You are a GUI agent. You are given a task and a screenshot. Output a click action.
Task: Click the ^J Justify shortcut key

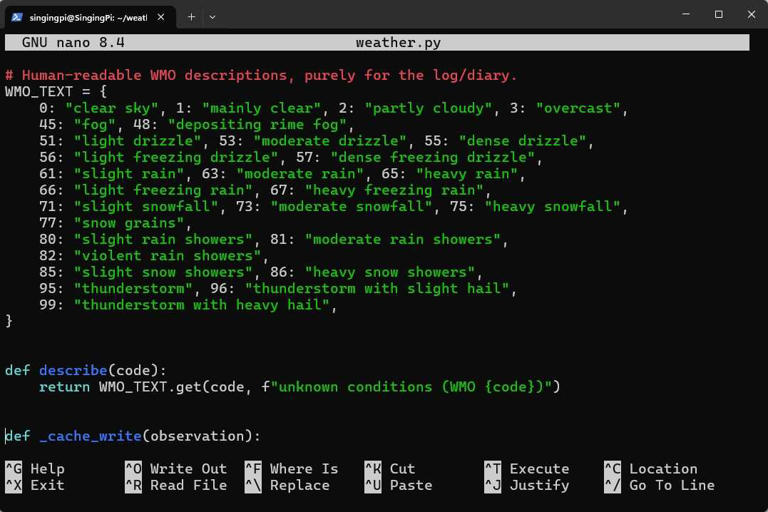(493, 486)
